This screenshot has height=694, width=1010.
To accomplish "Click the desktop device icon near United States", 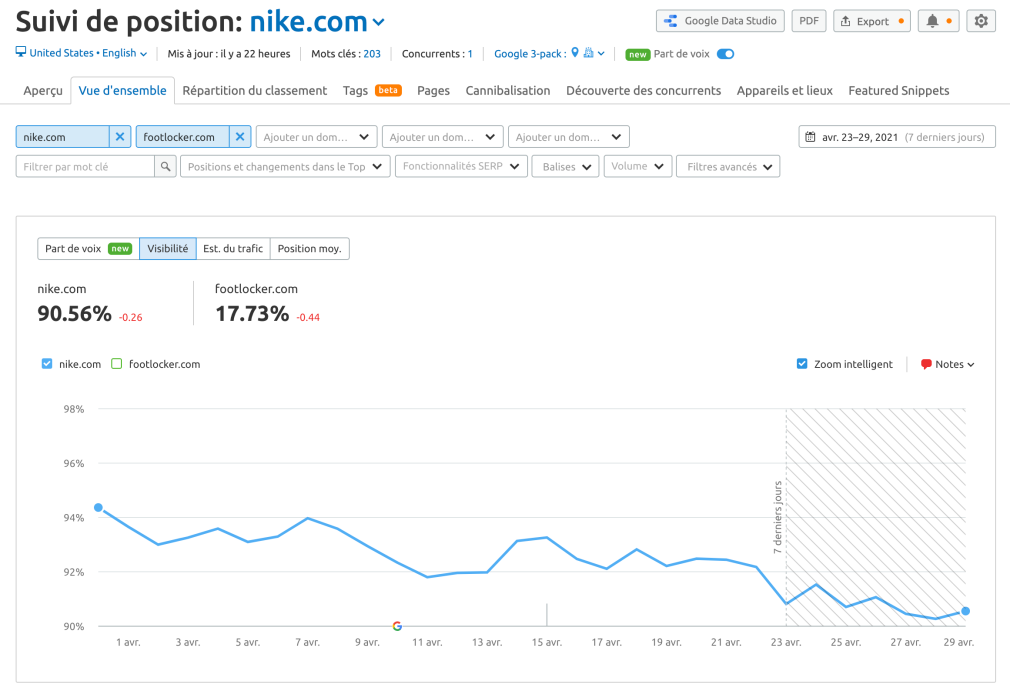I will (21, 52).
